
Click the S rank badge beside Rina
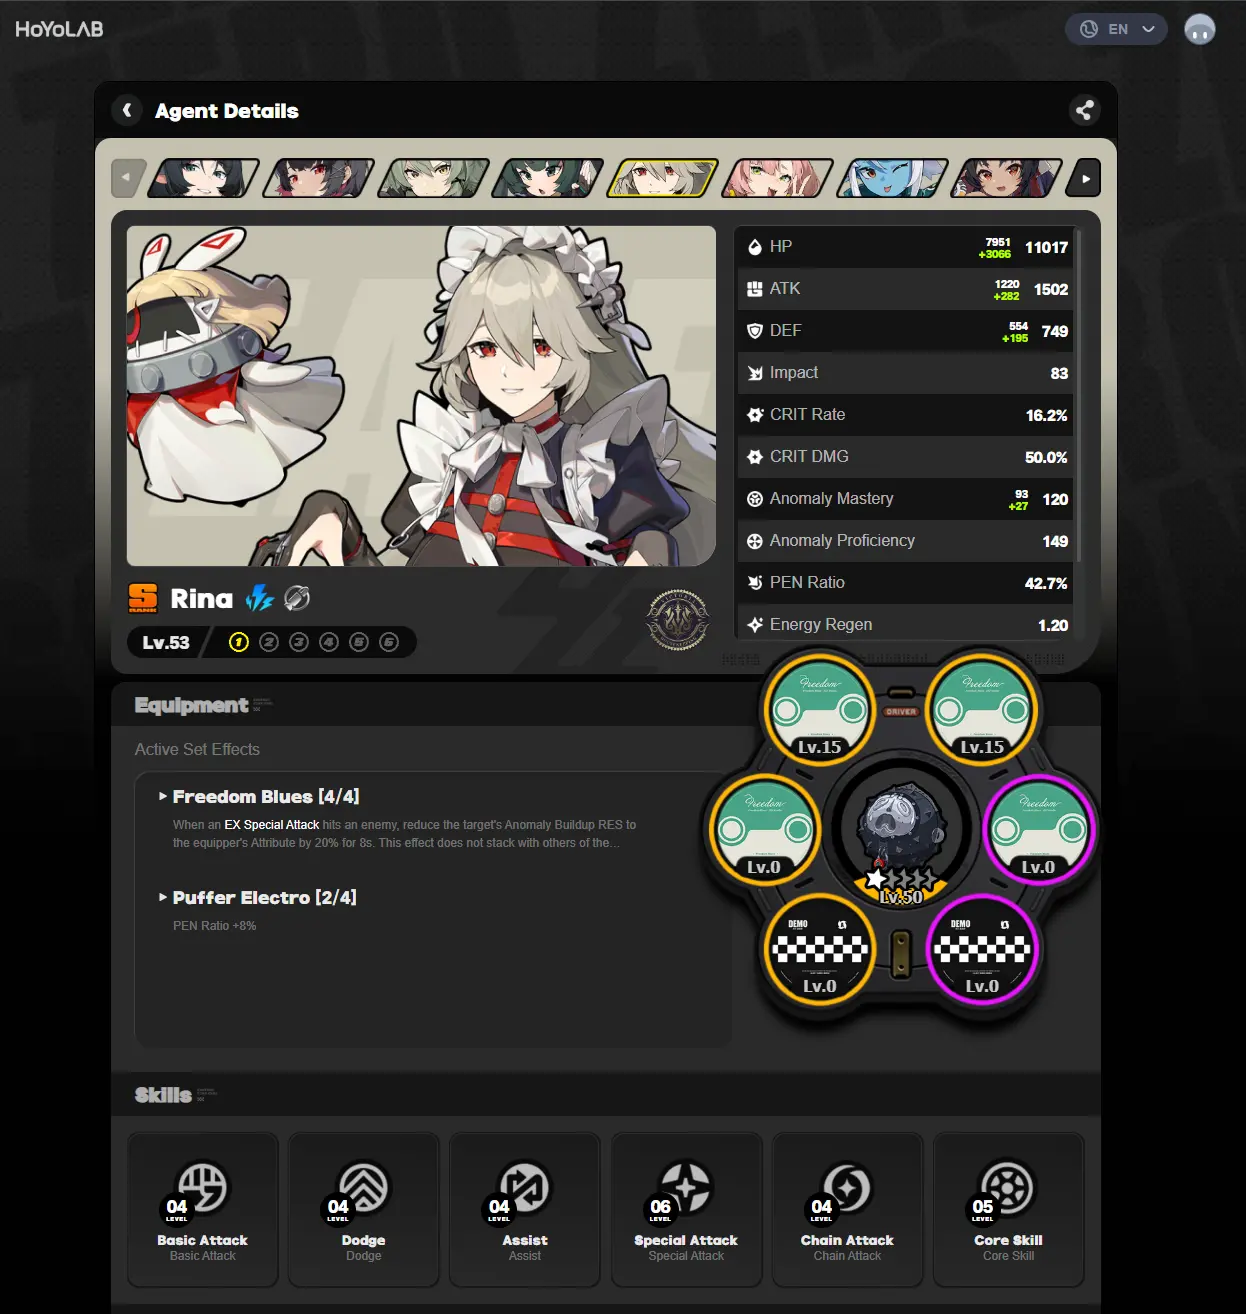pyautogui.click(x=143, y=598)
